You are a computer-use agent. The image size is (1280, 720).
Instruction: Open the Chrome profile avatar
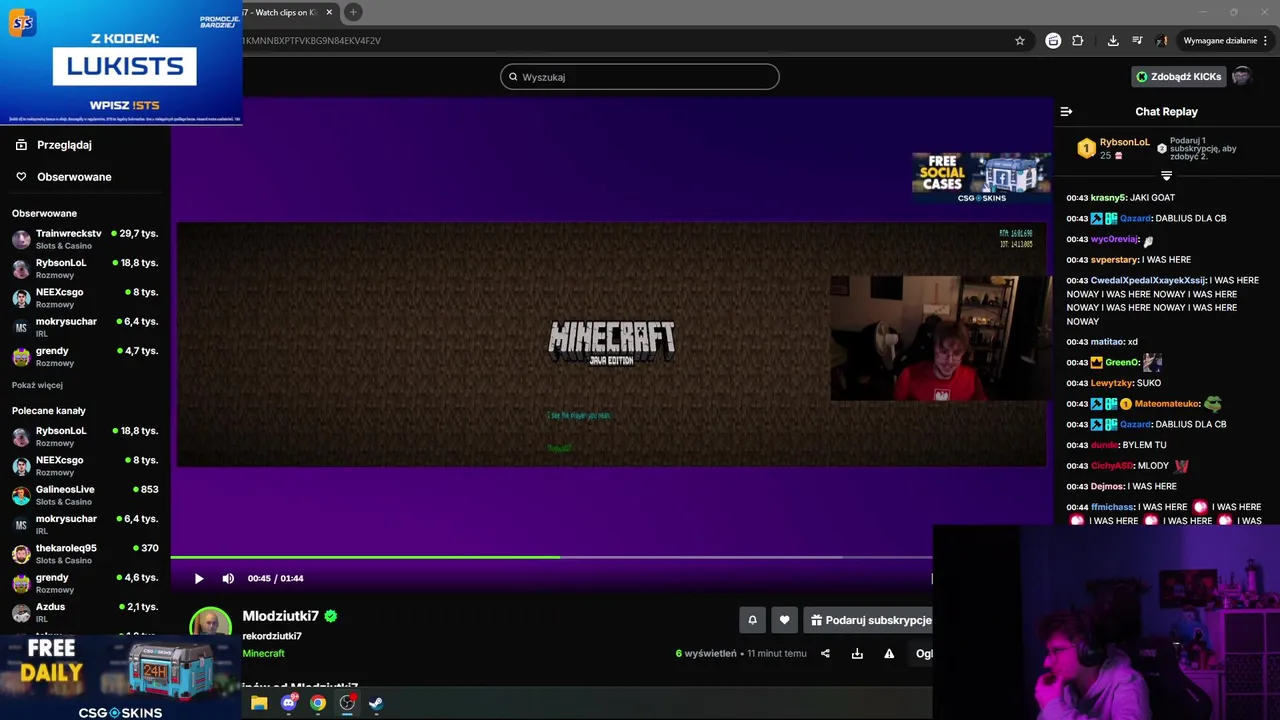(1162, 41)
